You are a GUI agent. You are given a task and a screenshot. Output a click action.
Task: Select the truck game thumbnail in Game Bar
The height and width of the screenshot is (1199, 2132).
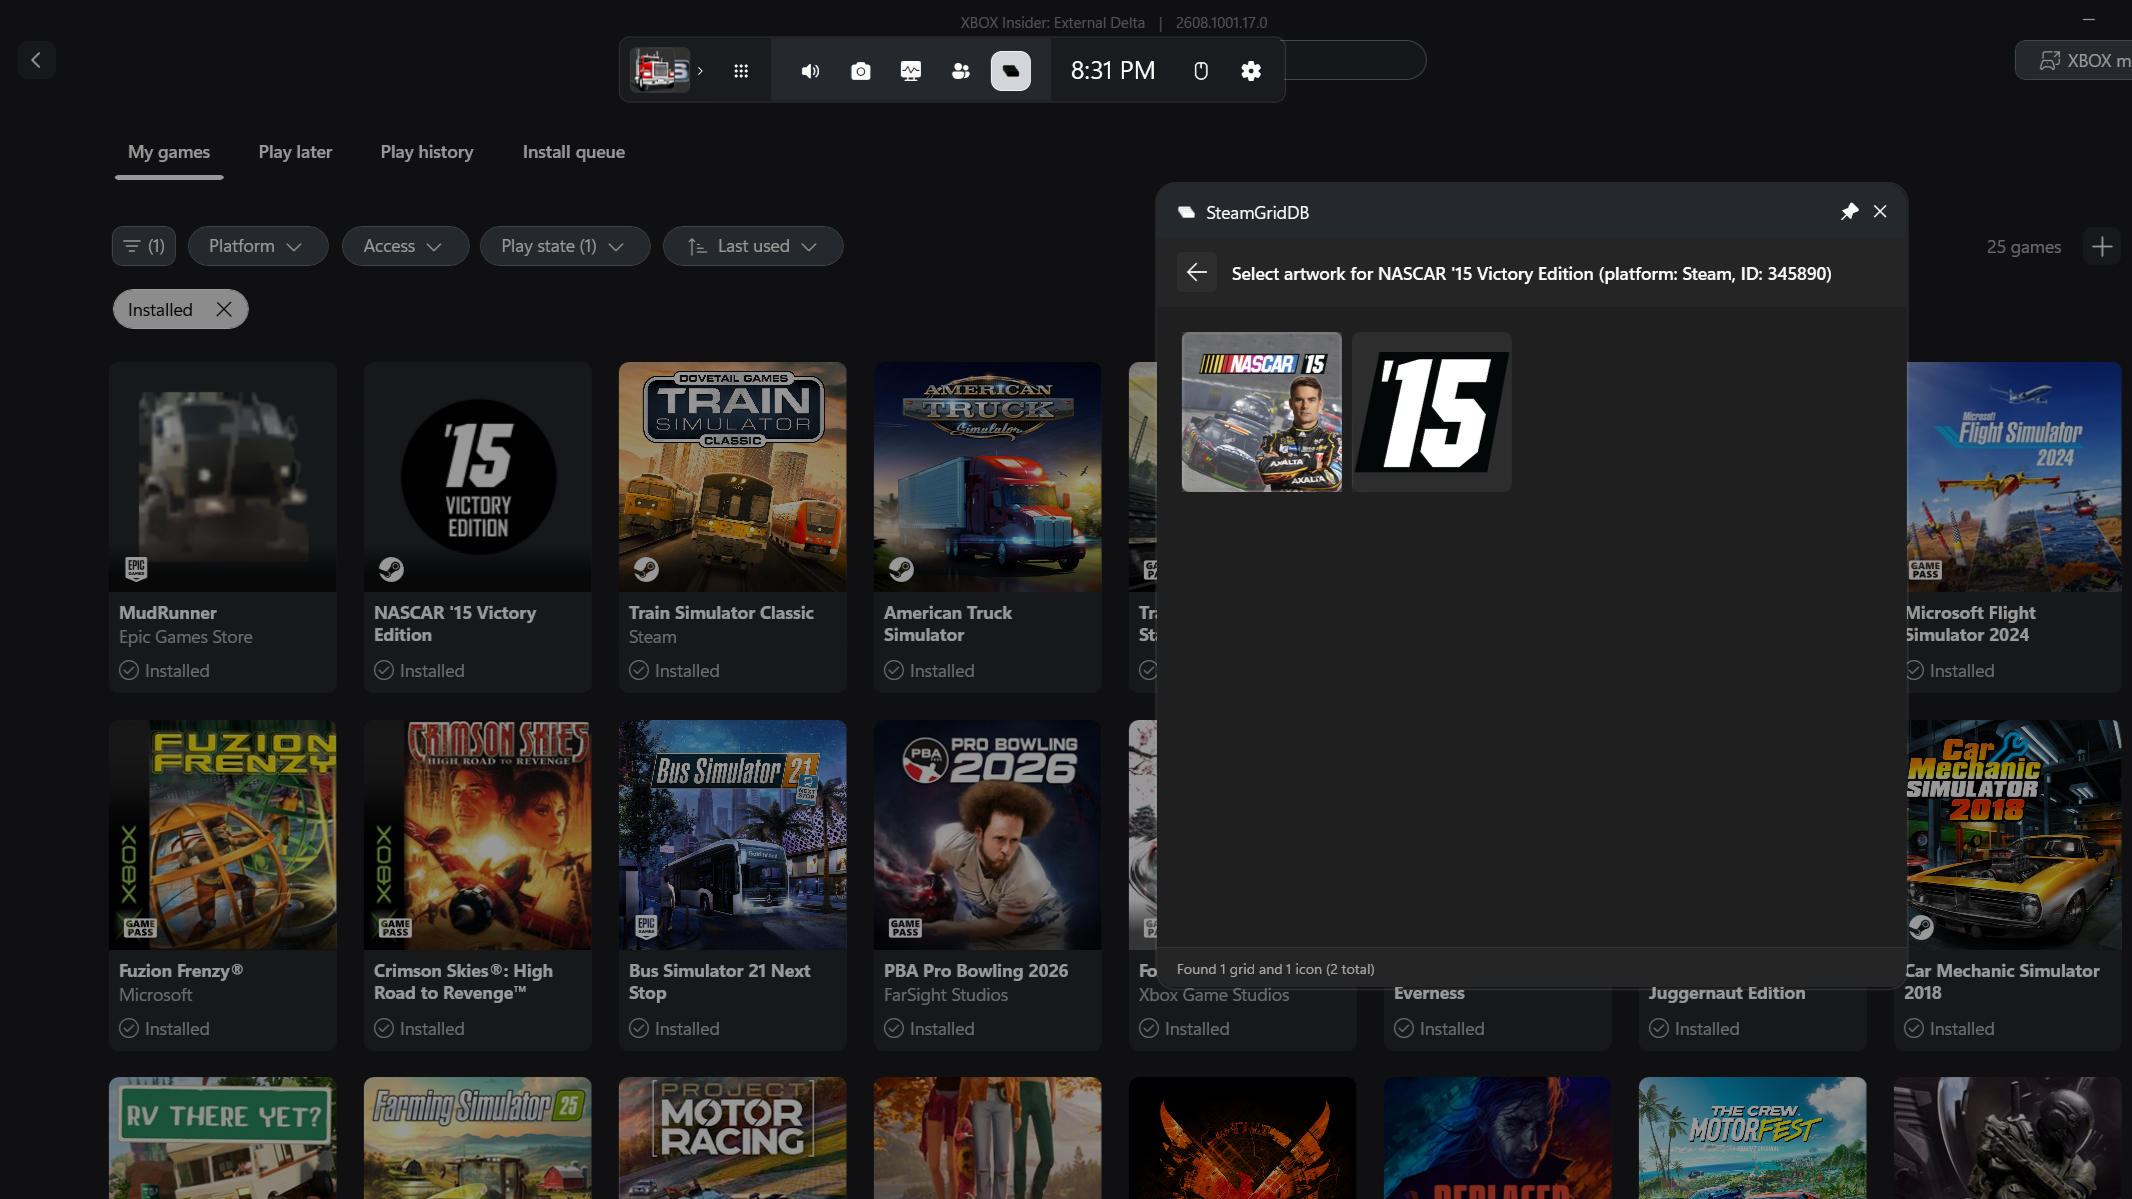click(x=660, y=70)
